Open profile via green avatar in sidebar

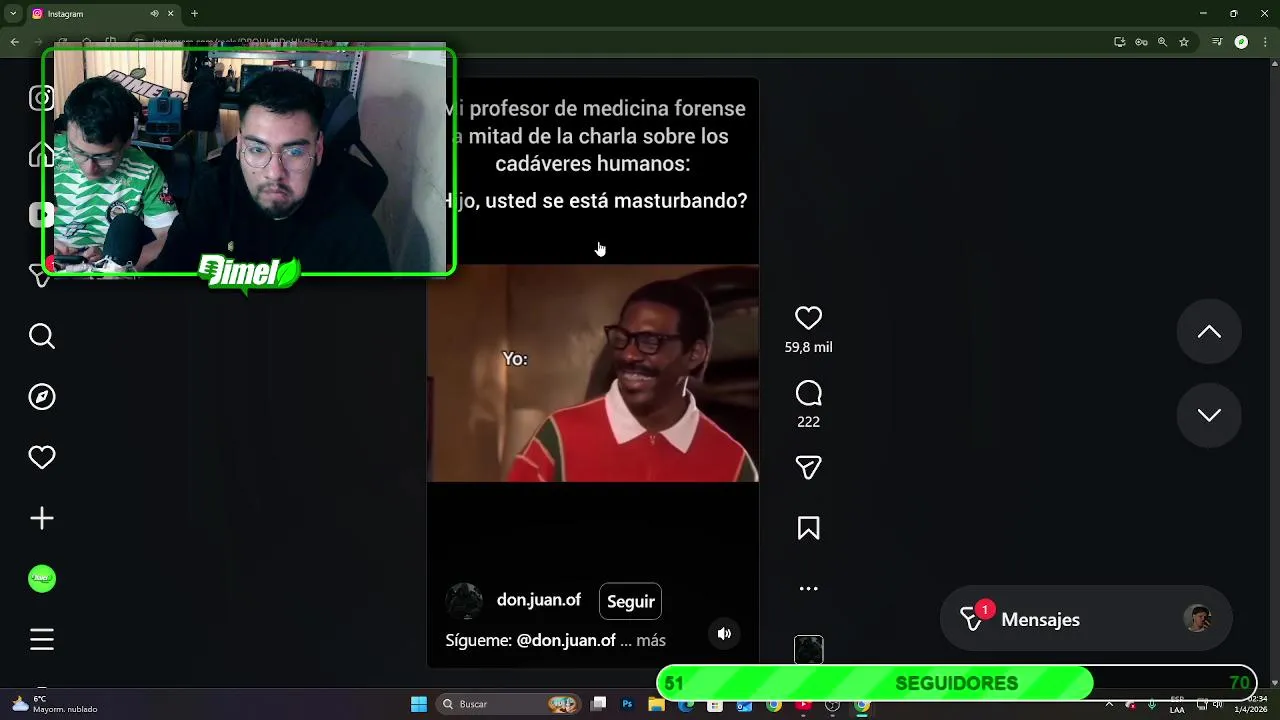[x=42, y=578]
